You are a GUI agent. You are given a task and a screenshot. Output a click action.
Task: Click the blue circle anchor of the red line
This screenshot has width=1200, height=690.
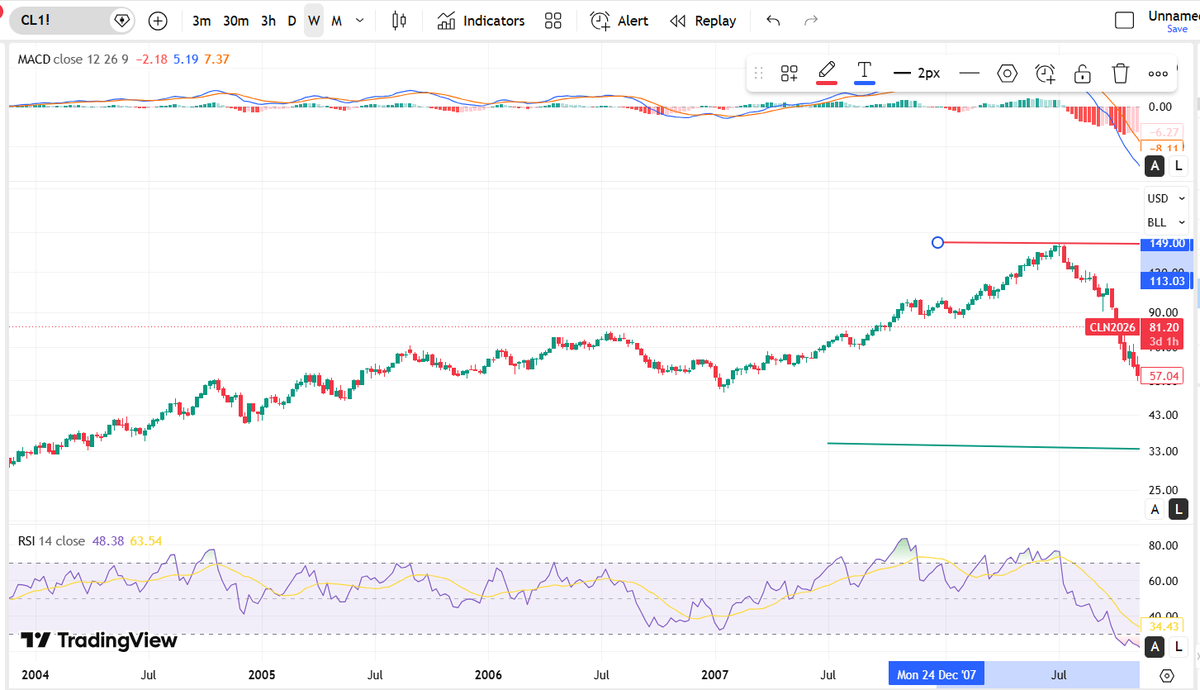(937, 242)
